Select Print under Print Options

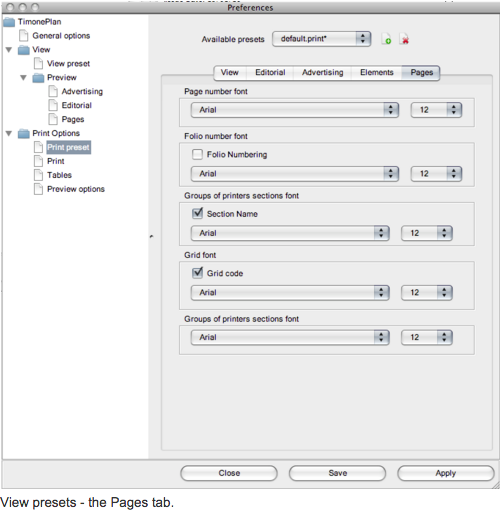[56, 161]
